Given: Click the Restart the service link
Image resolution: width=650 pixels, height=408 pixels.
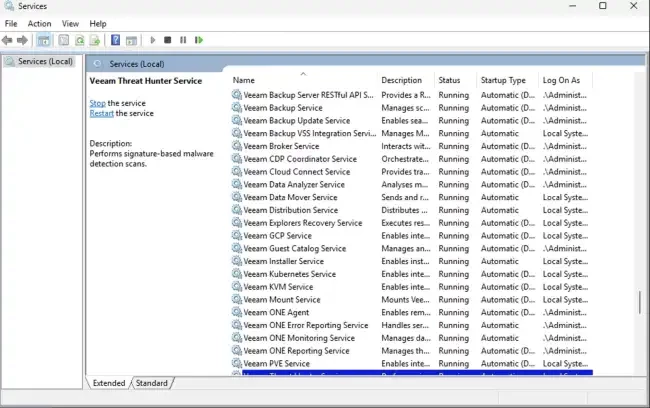Looking at the screenshot, I should (102, 114).
